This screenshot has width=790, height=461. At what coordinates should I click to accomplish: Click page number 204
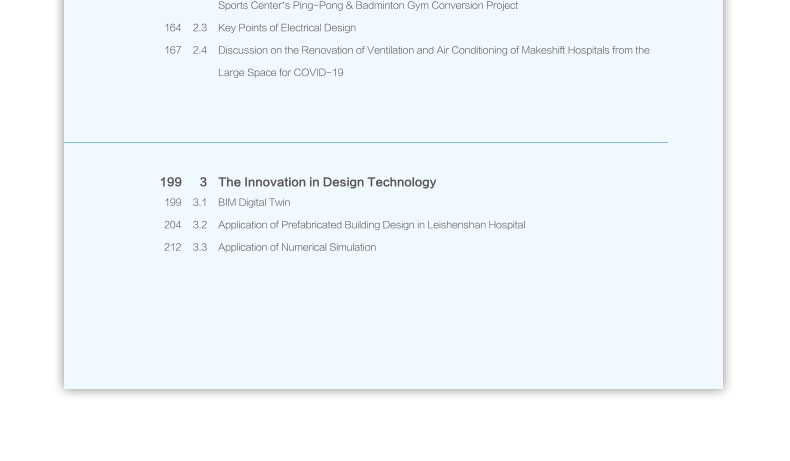click(173, 225)
